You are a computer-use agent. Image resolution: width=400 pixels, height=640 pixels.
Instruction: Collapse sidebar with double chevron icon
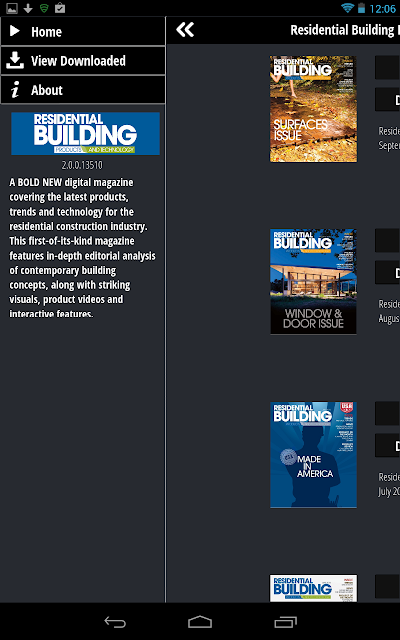(185, 30)
